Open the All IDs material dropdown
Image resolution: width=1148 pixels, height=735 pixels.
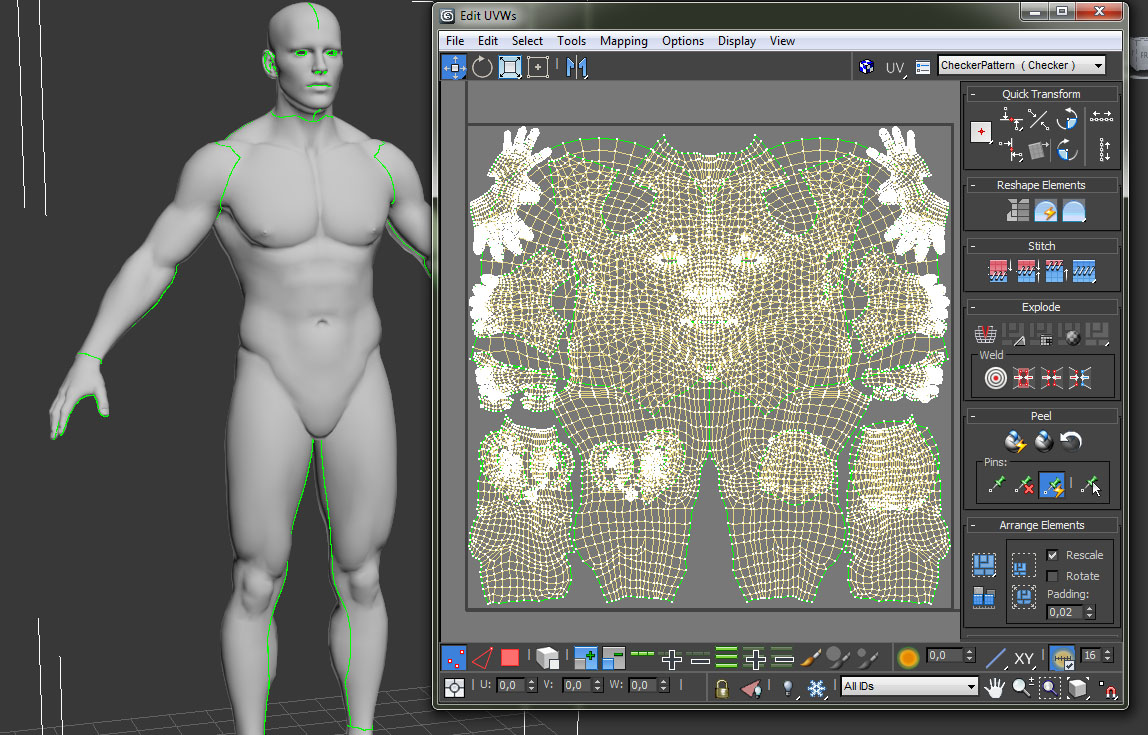(909, 686)
